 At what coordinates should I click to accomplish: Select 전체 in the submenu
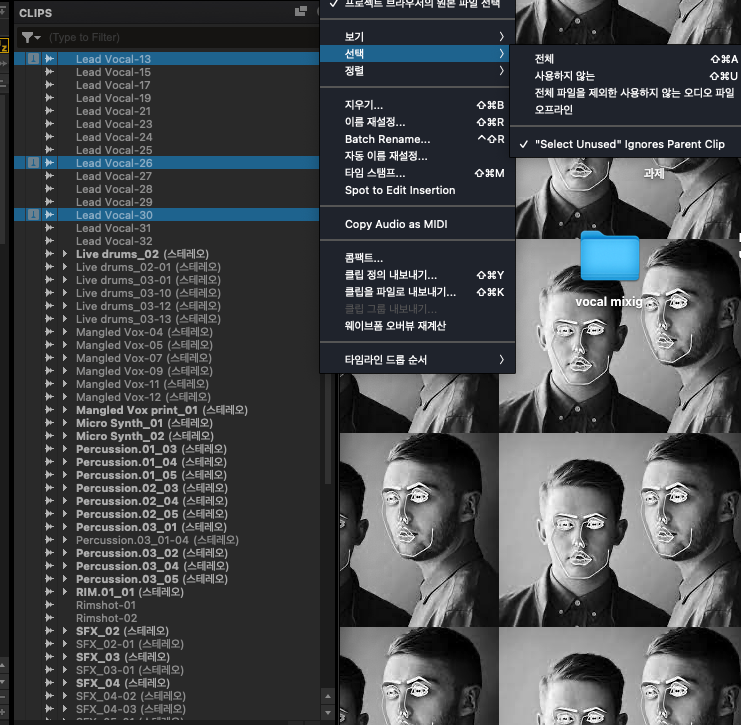click(x=625, y=59)
